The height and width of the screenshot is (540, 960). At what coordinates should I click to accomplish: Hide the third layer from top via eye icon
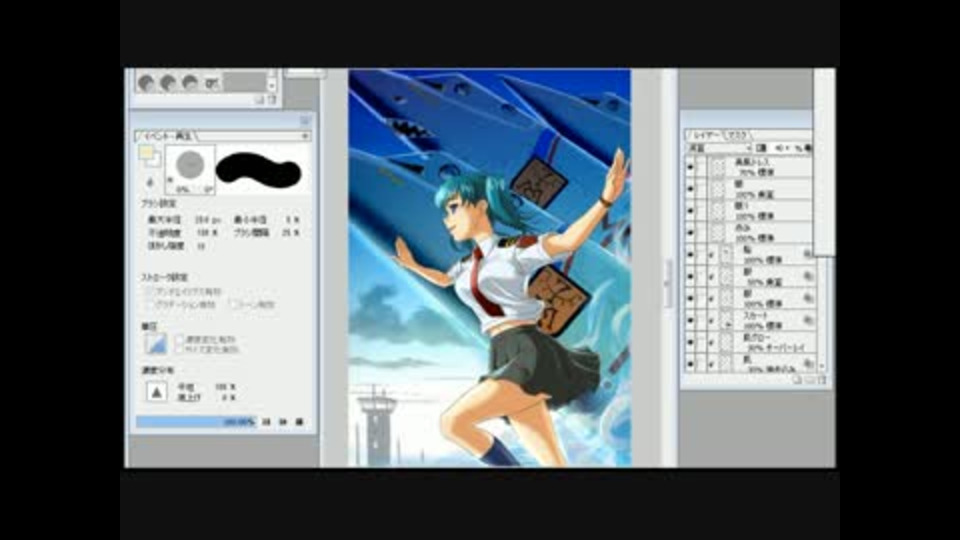[691, 211]
